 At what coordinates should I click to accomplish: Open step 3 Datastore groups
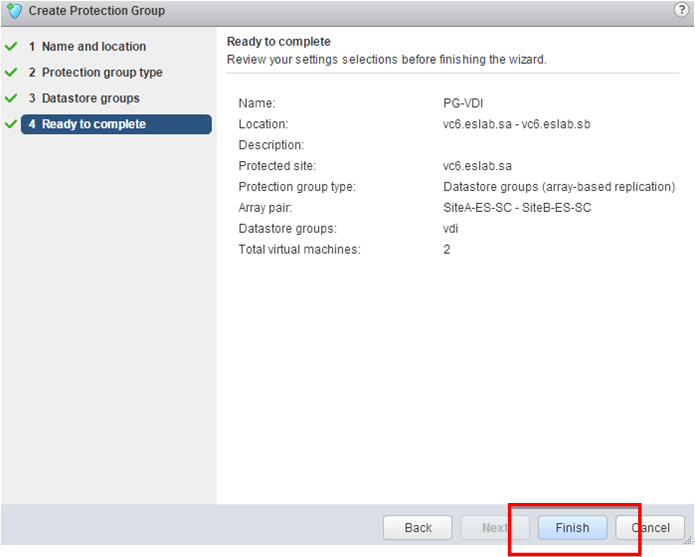pos(90,99)
